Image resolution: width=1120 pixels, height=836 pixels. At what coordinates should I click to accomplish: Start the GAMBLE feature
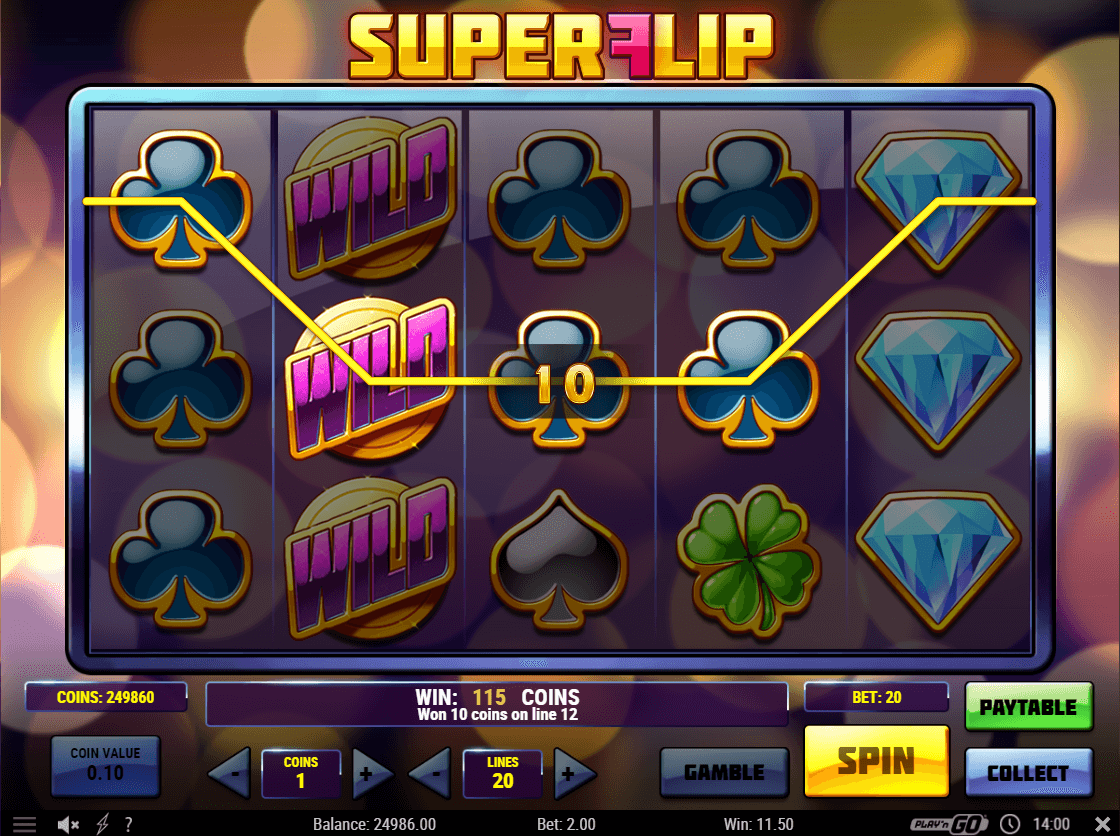pyautogui.click(x=724, y=772)
